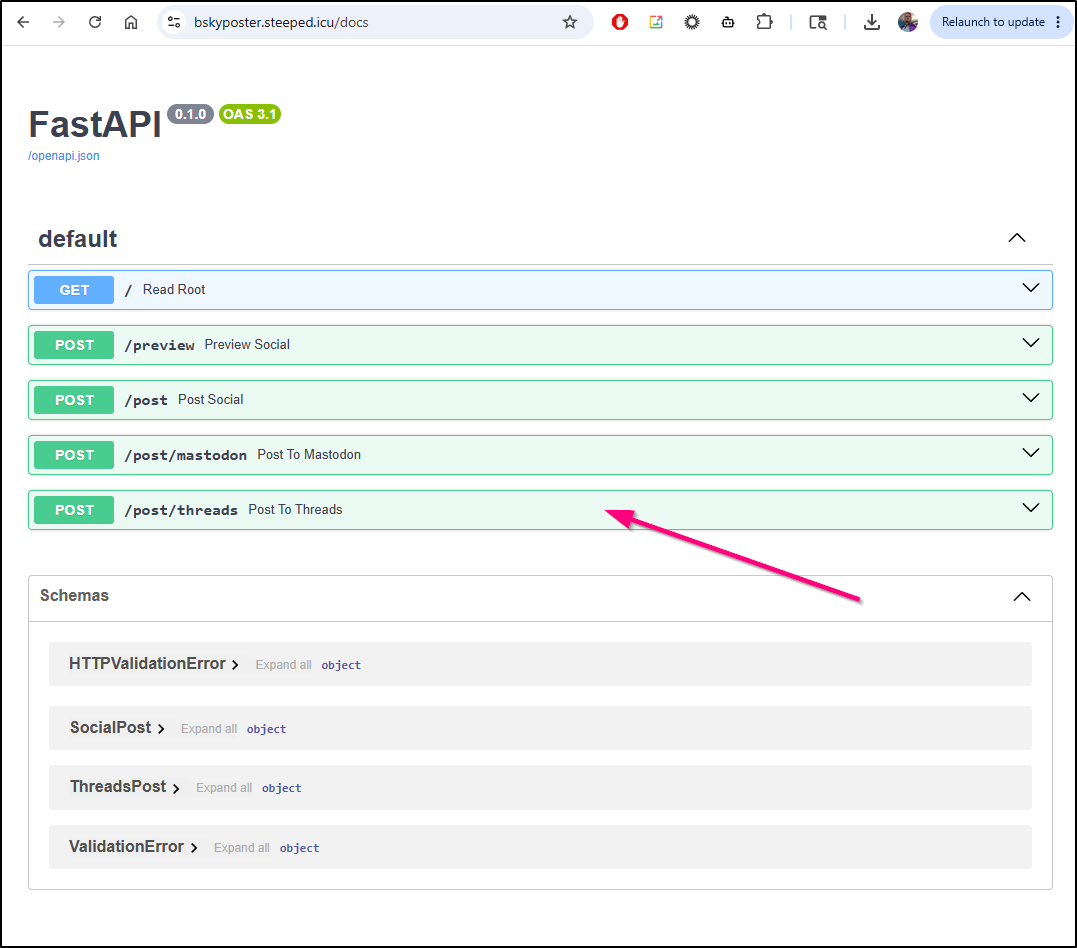Click the /post/threads path text
Viewport: 1077px width, 948px height.
(181, 510)
